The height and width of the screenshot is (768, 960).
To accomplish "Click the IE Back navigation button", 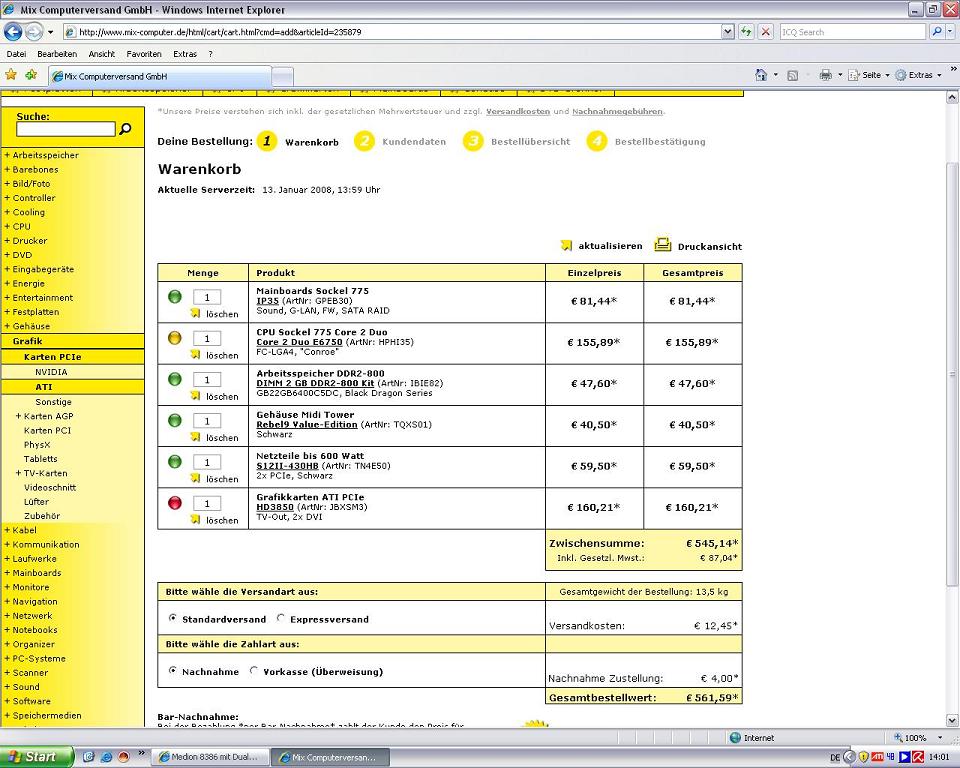I will (13, 31).
